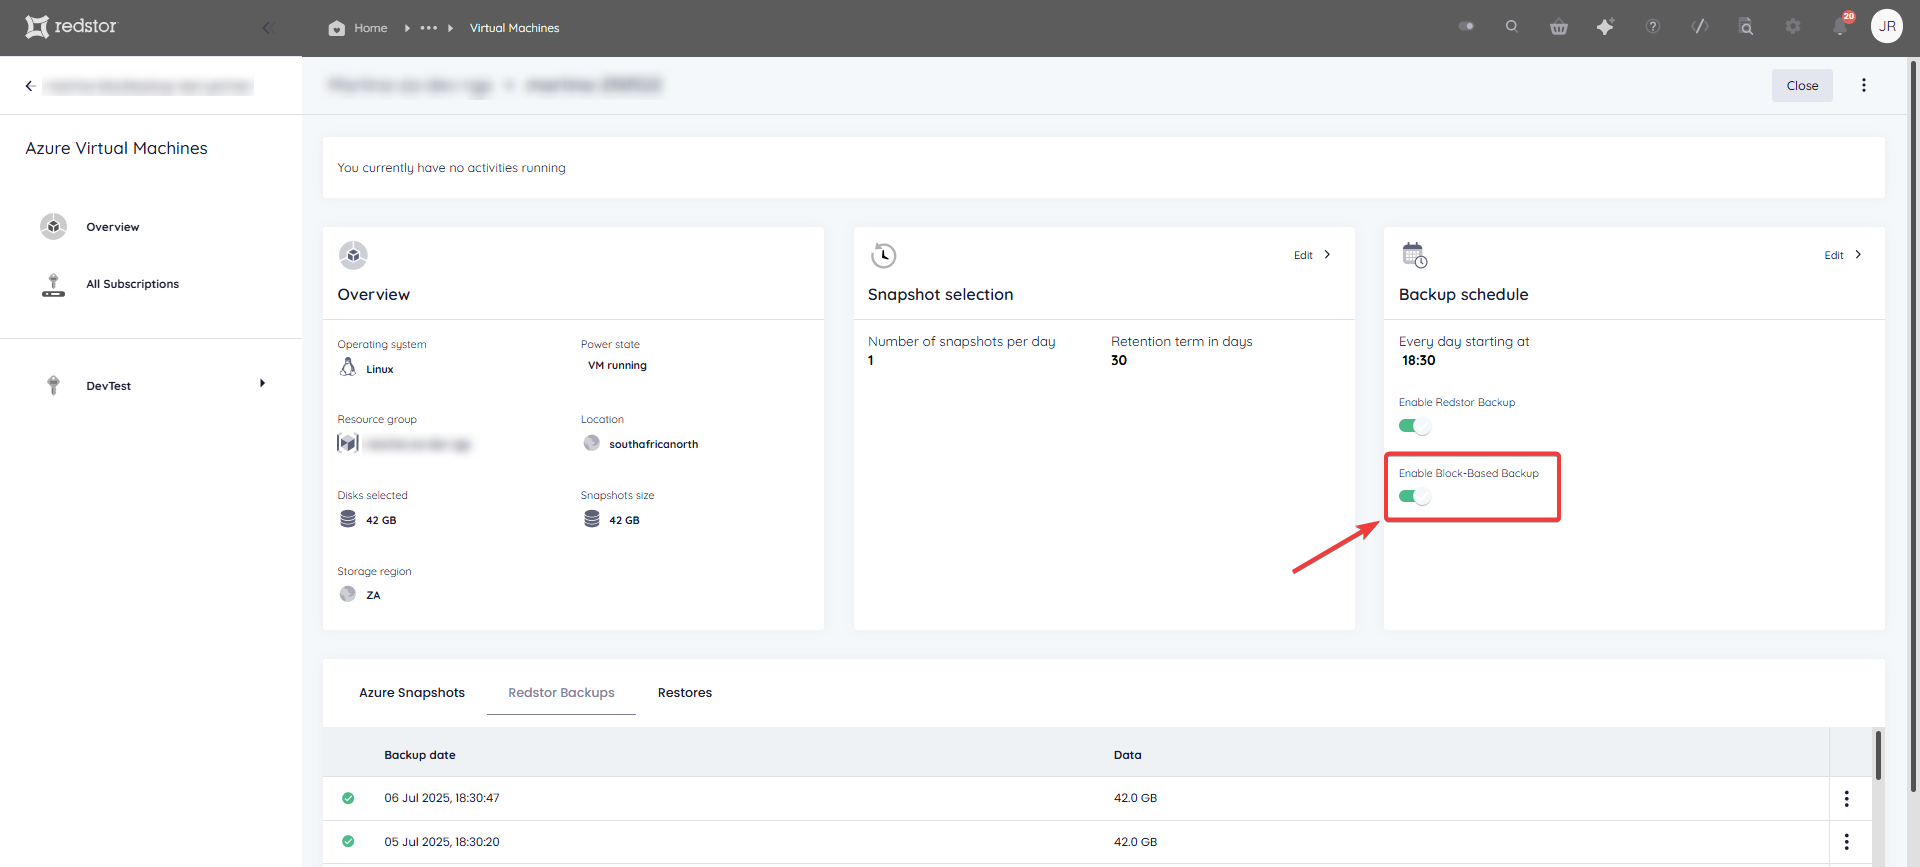Click the Overview card cube icon

coord(353,255)
